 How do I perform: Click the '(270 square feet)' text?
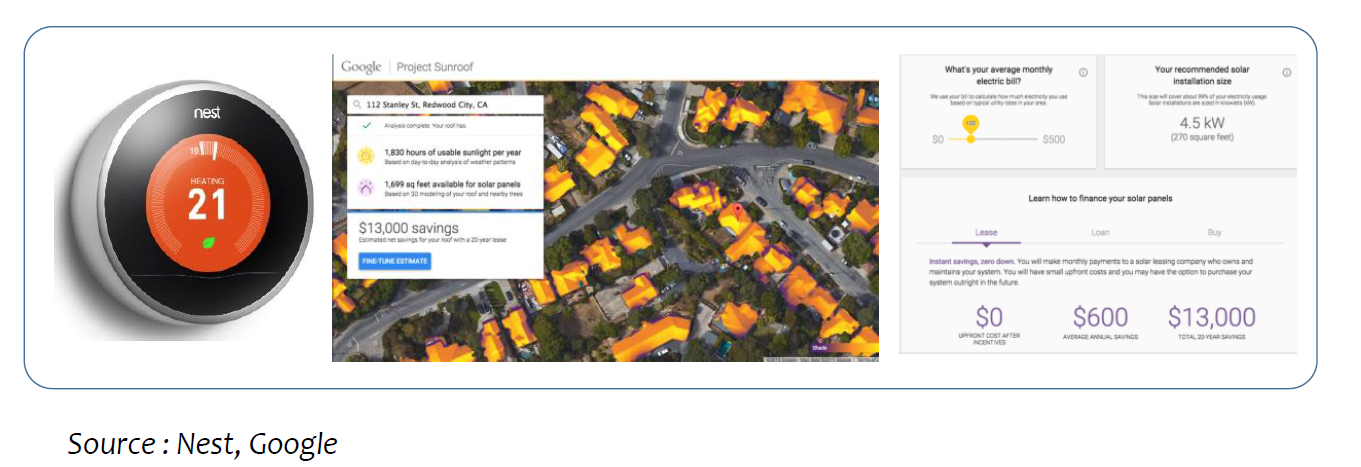click(x=1201, y=137)
